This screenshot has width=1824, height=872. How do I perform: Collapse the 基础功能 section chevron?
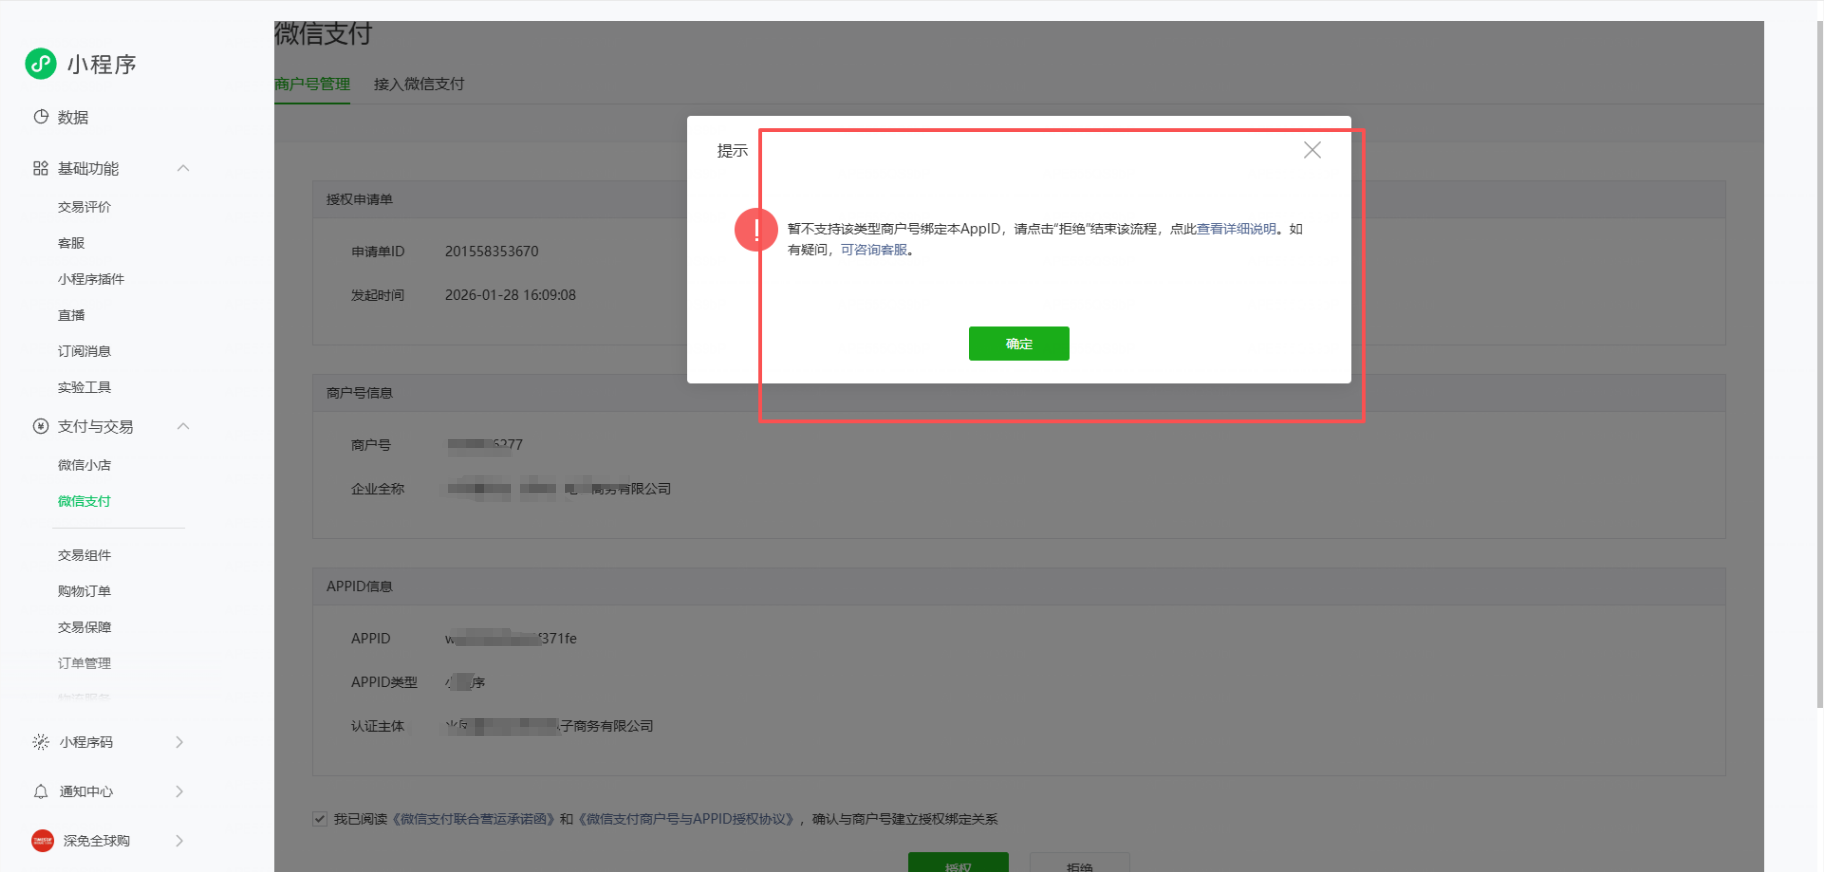(183, 168)
